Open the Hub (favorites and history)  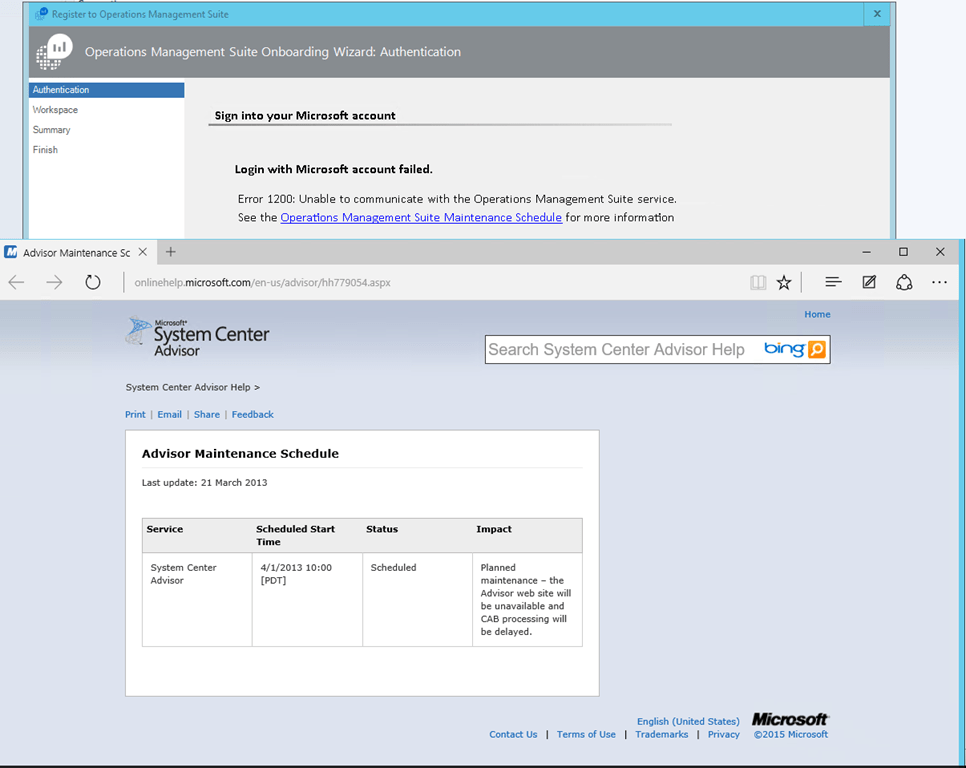(833, 282)
